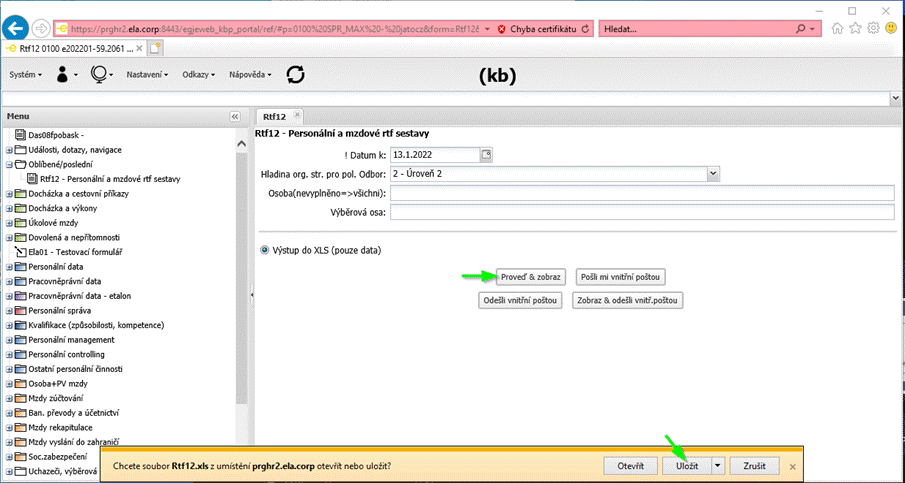Screen dimensions: 905x483
Task: Collapse the Menu panel with double-arrow icon
Action: point(235,116)
